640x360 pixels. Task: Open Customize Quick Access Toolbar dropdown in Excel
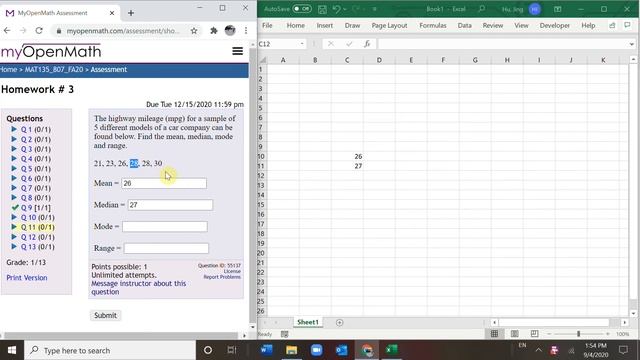pyautogui.click(x=375, y=9)
